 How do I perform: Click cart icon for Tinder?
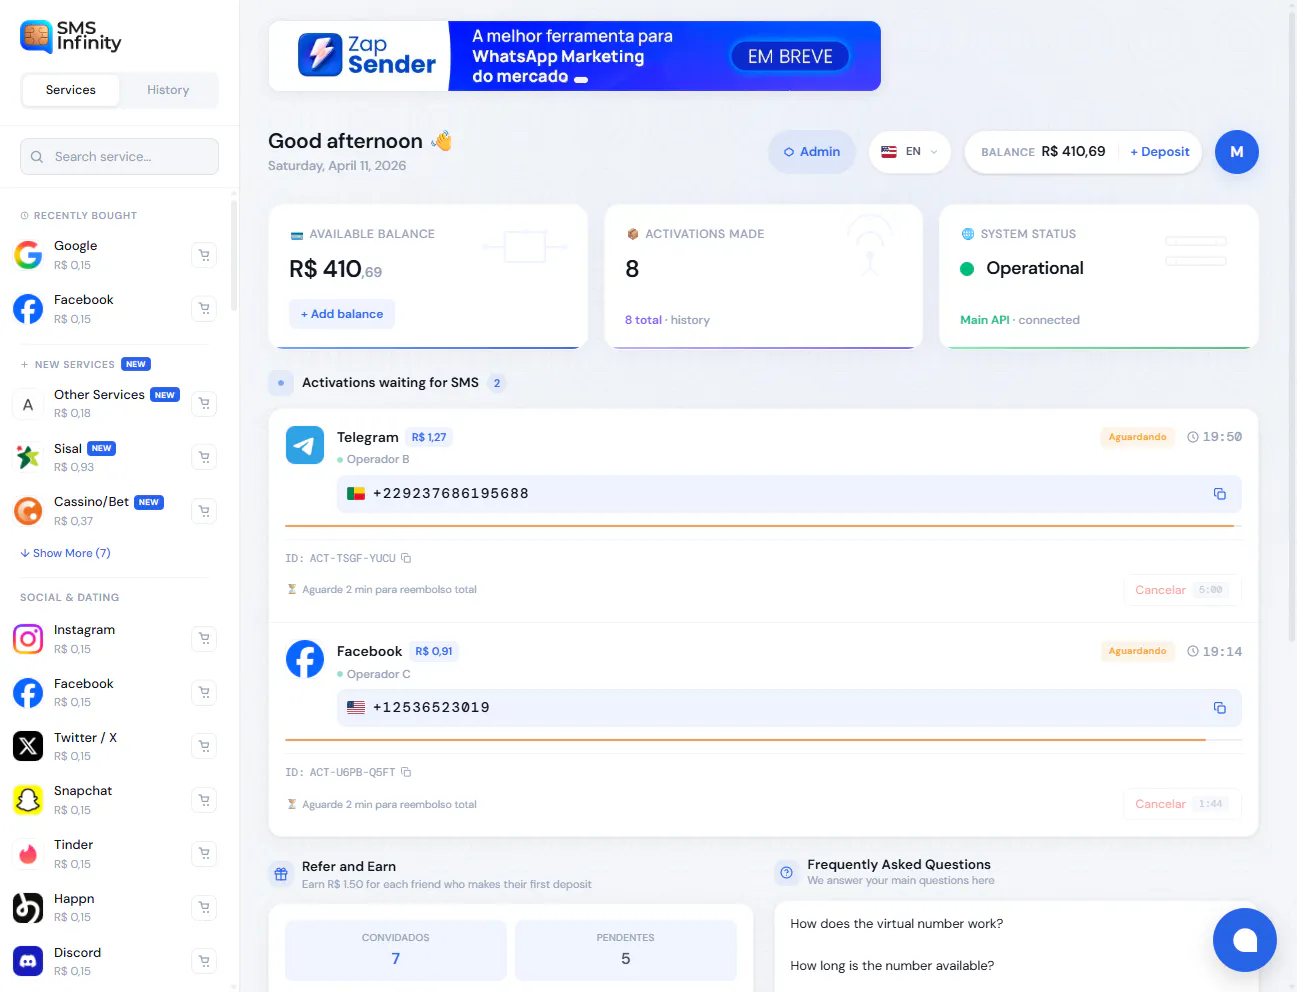tap(204, 854)
